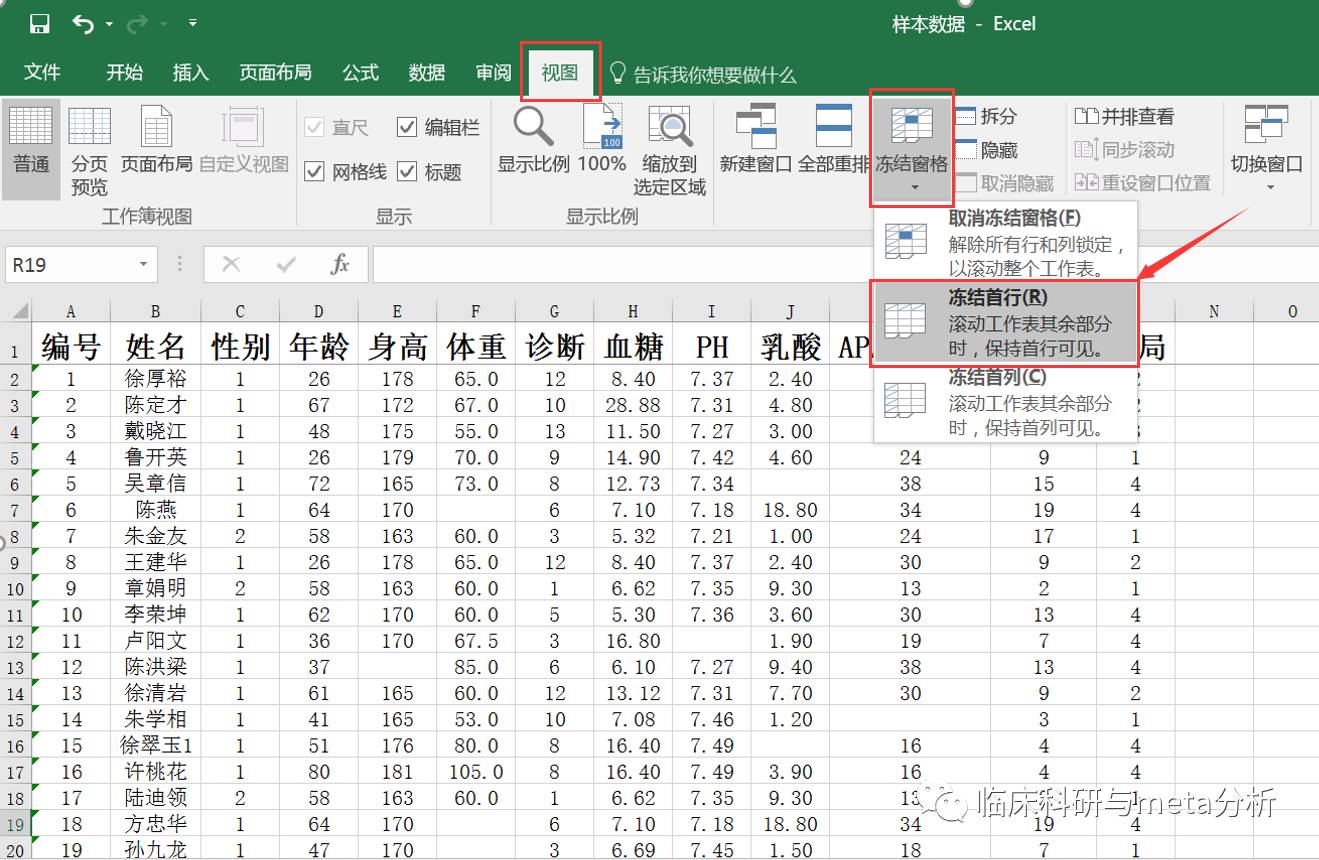Click header cell 乳酸
This screenshot has width=1319, height=860.
[x=790, y=346]
